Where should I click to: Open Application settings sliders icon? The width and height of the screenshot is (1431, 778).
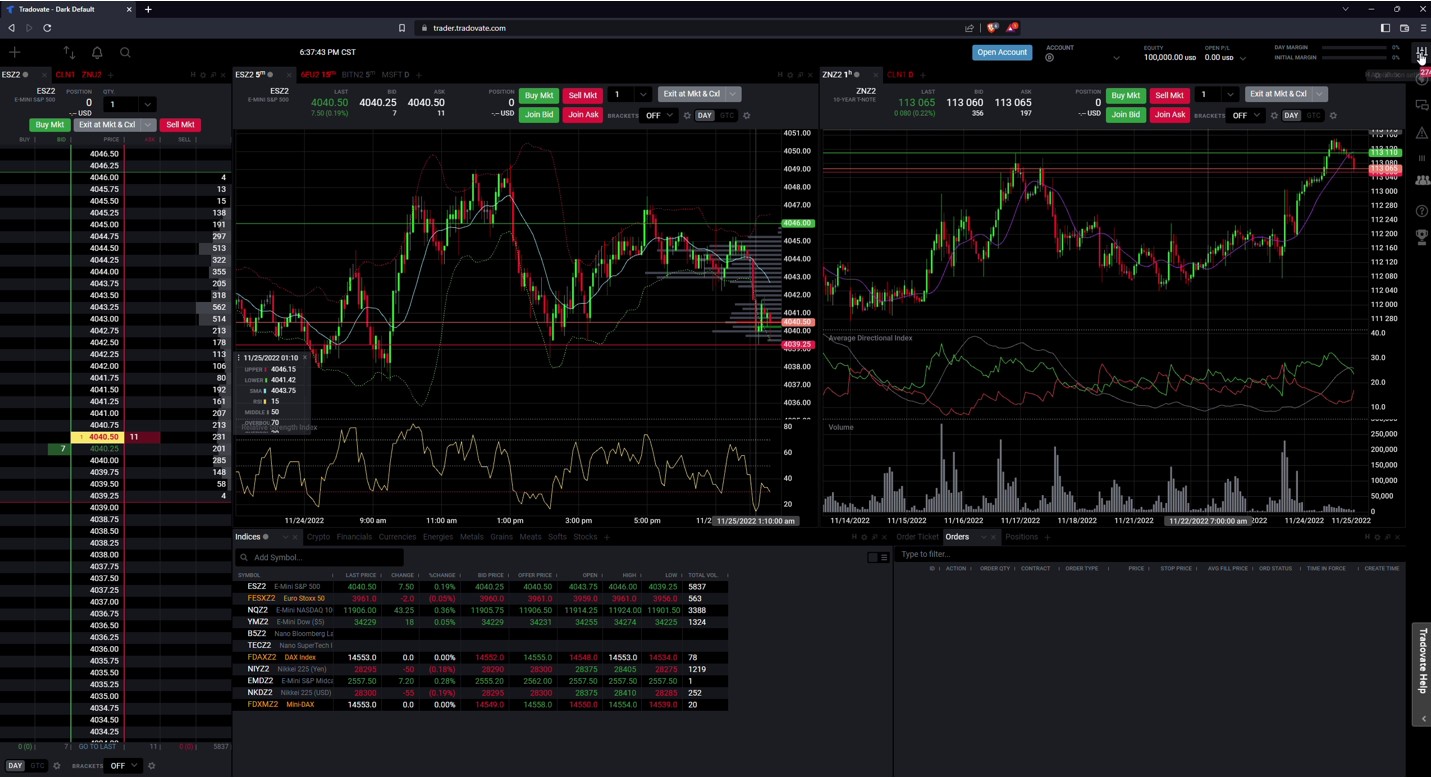click(1421, 52)
